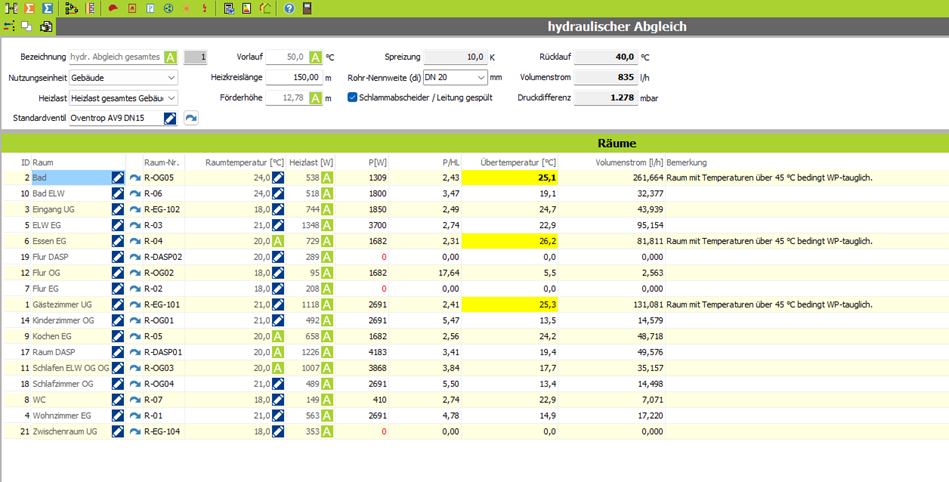The image size is (949, 482).
Task: Select room name Schlafzimmer OG
Action: [x=63, y=384]
